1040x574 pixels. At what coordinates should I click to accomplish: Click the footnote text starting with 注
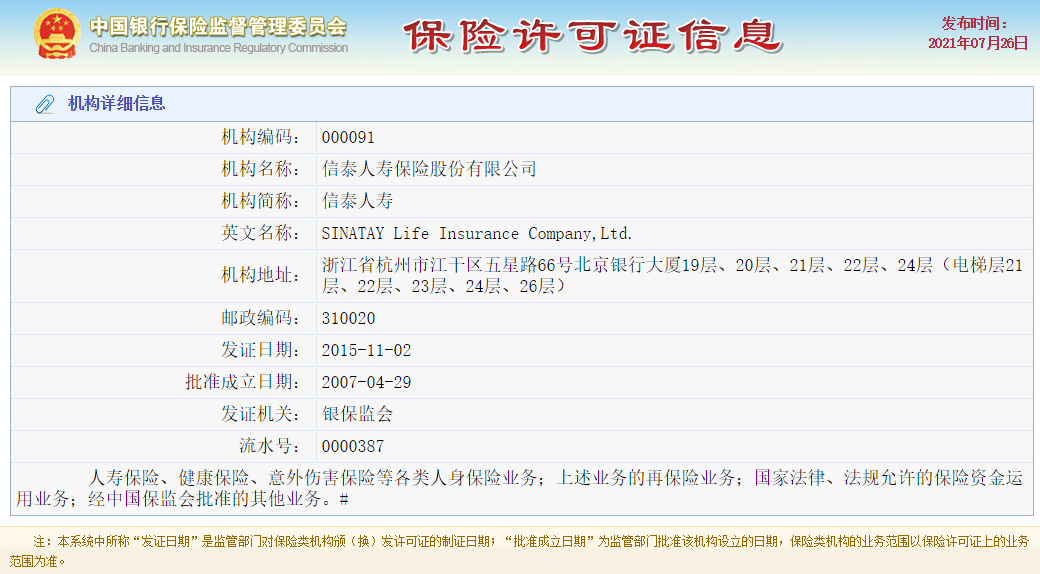point(520,551)
